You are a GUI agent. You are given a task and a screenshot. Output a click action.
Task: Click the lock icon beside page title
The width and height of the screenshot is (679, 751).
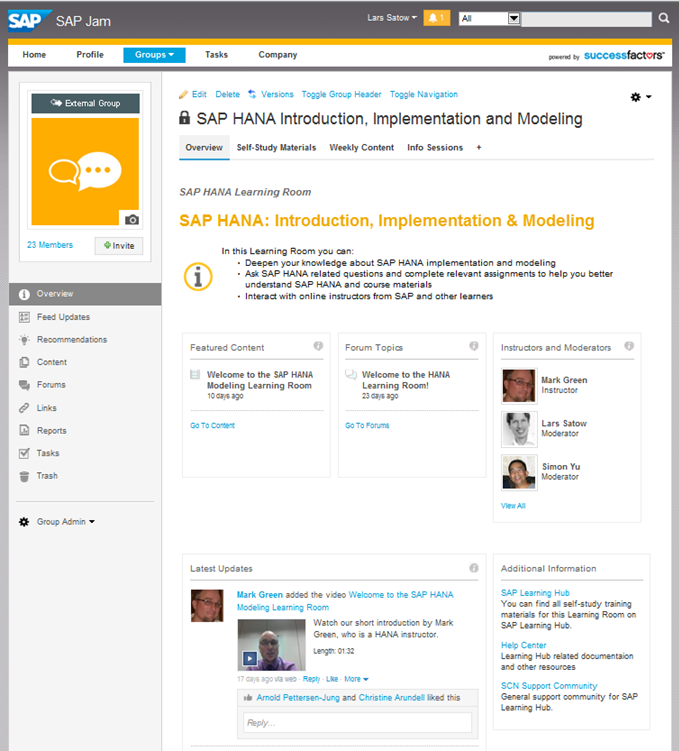[184, 118]
